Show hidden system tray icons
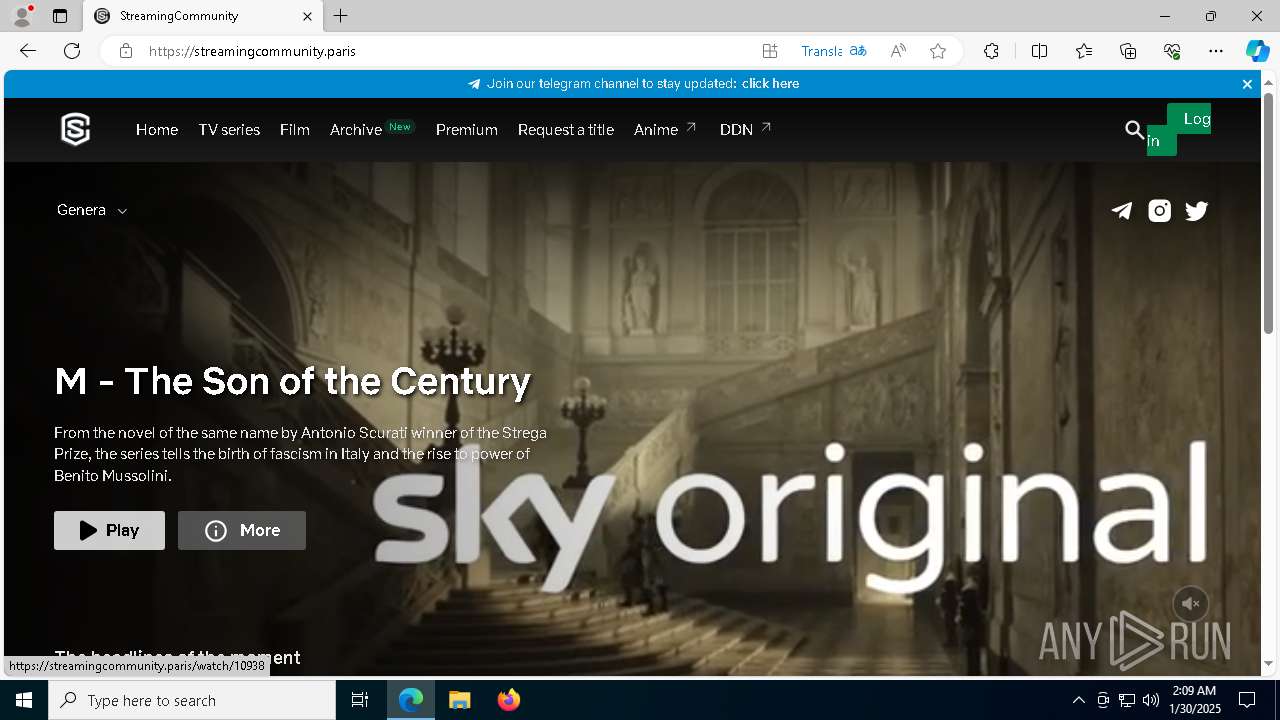1280x720 pixels. 1078,700
